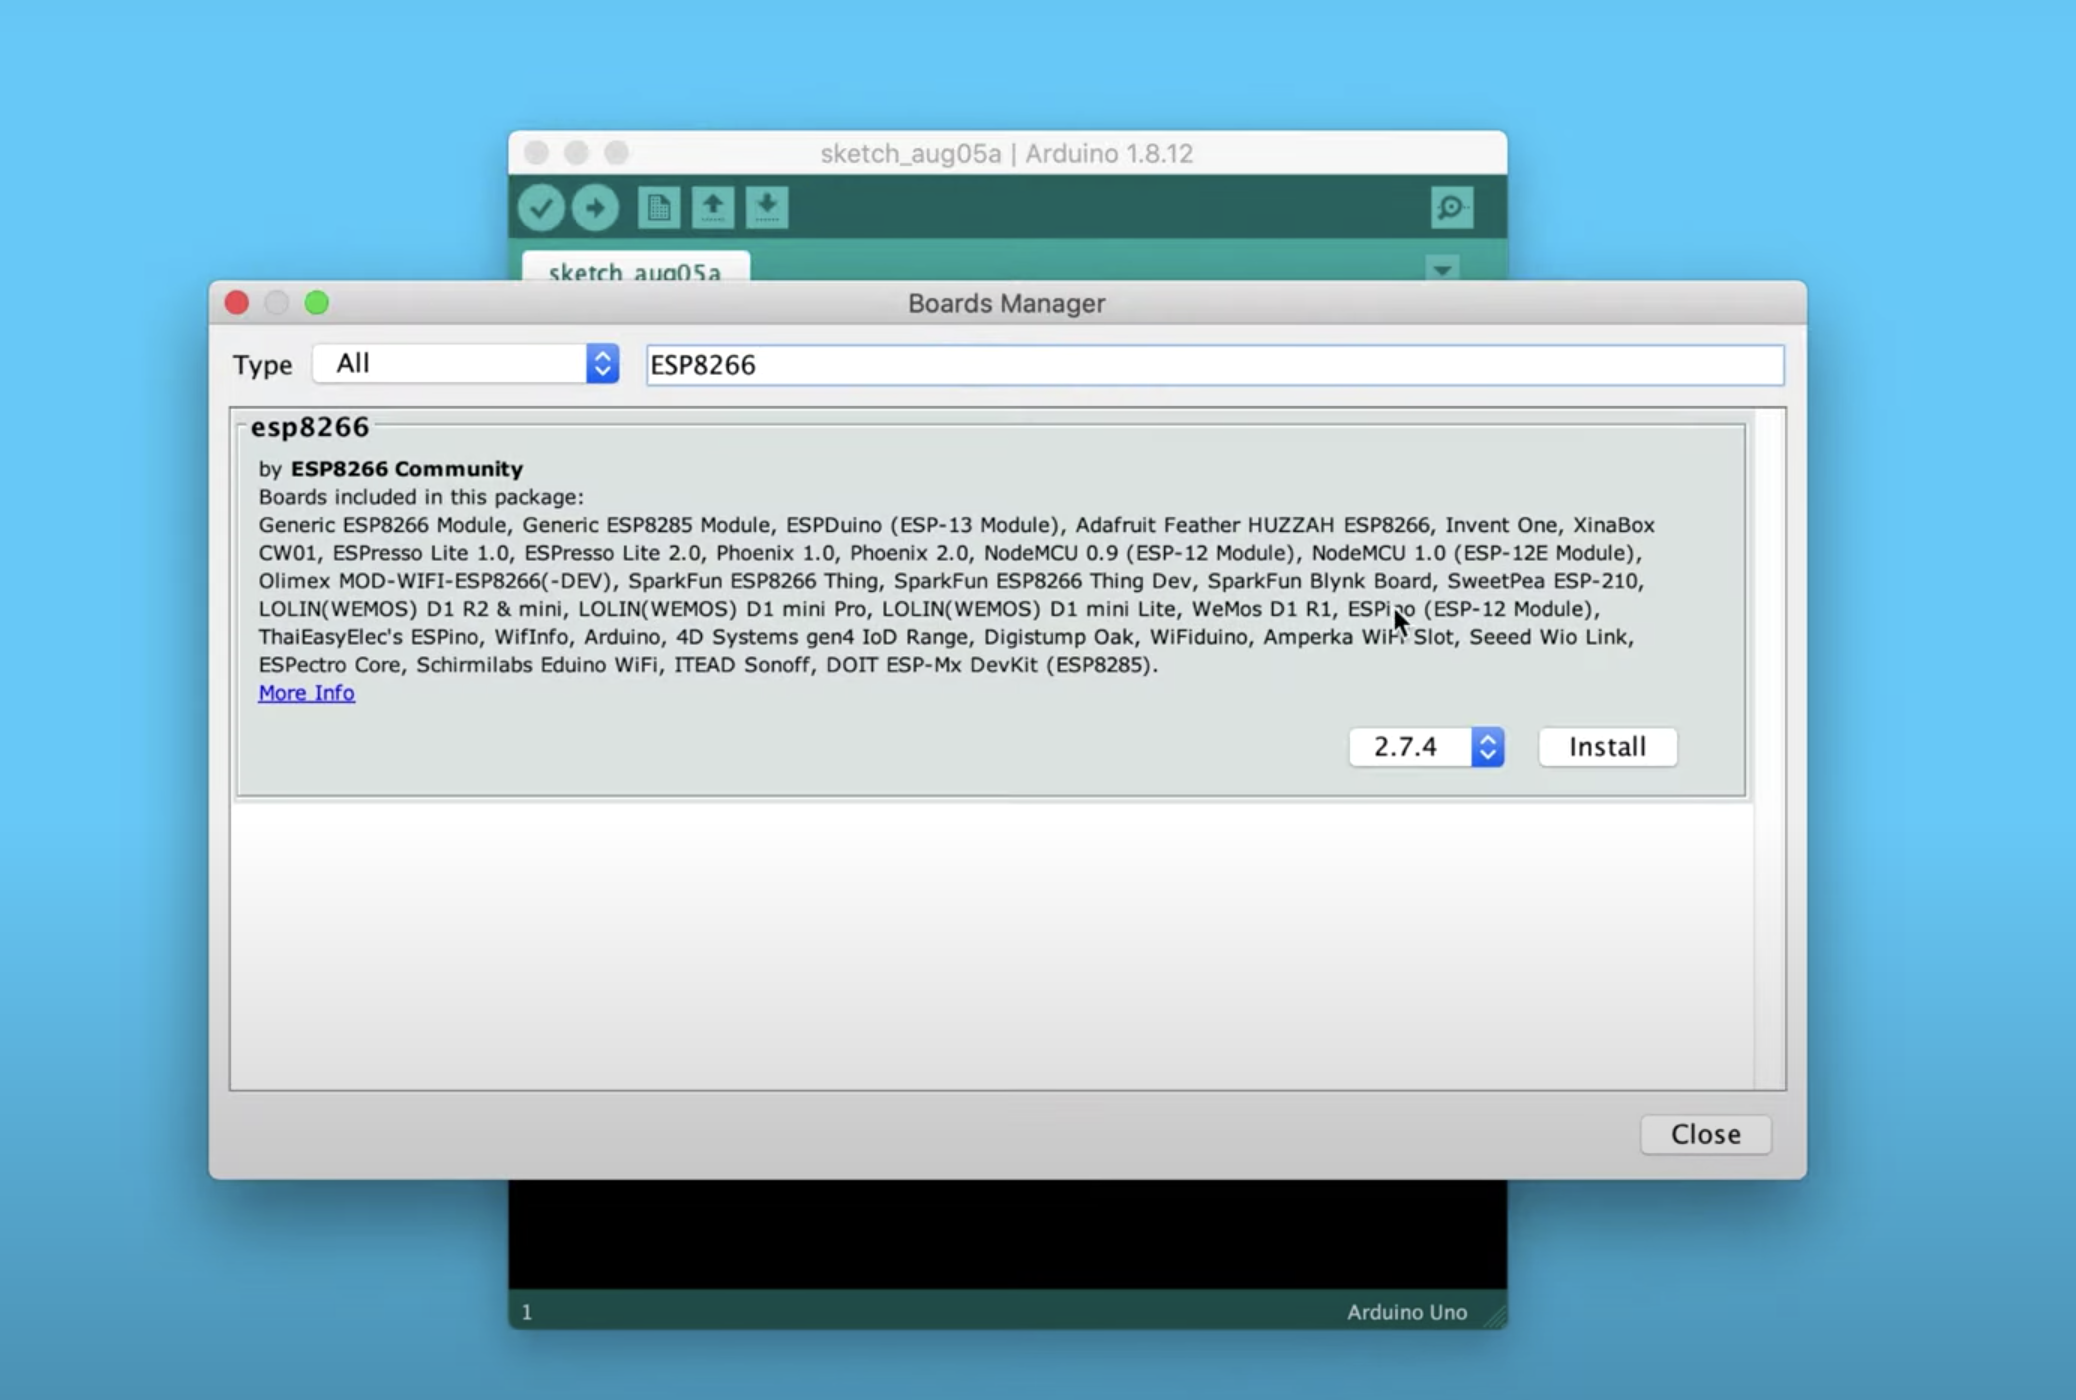This screenshot has height=1400, width=2076.
Task: Open the sketch tab menu triangle
Action: pyautogui.click(x=1441, y=270)
